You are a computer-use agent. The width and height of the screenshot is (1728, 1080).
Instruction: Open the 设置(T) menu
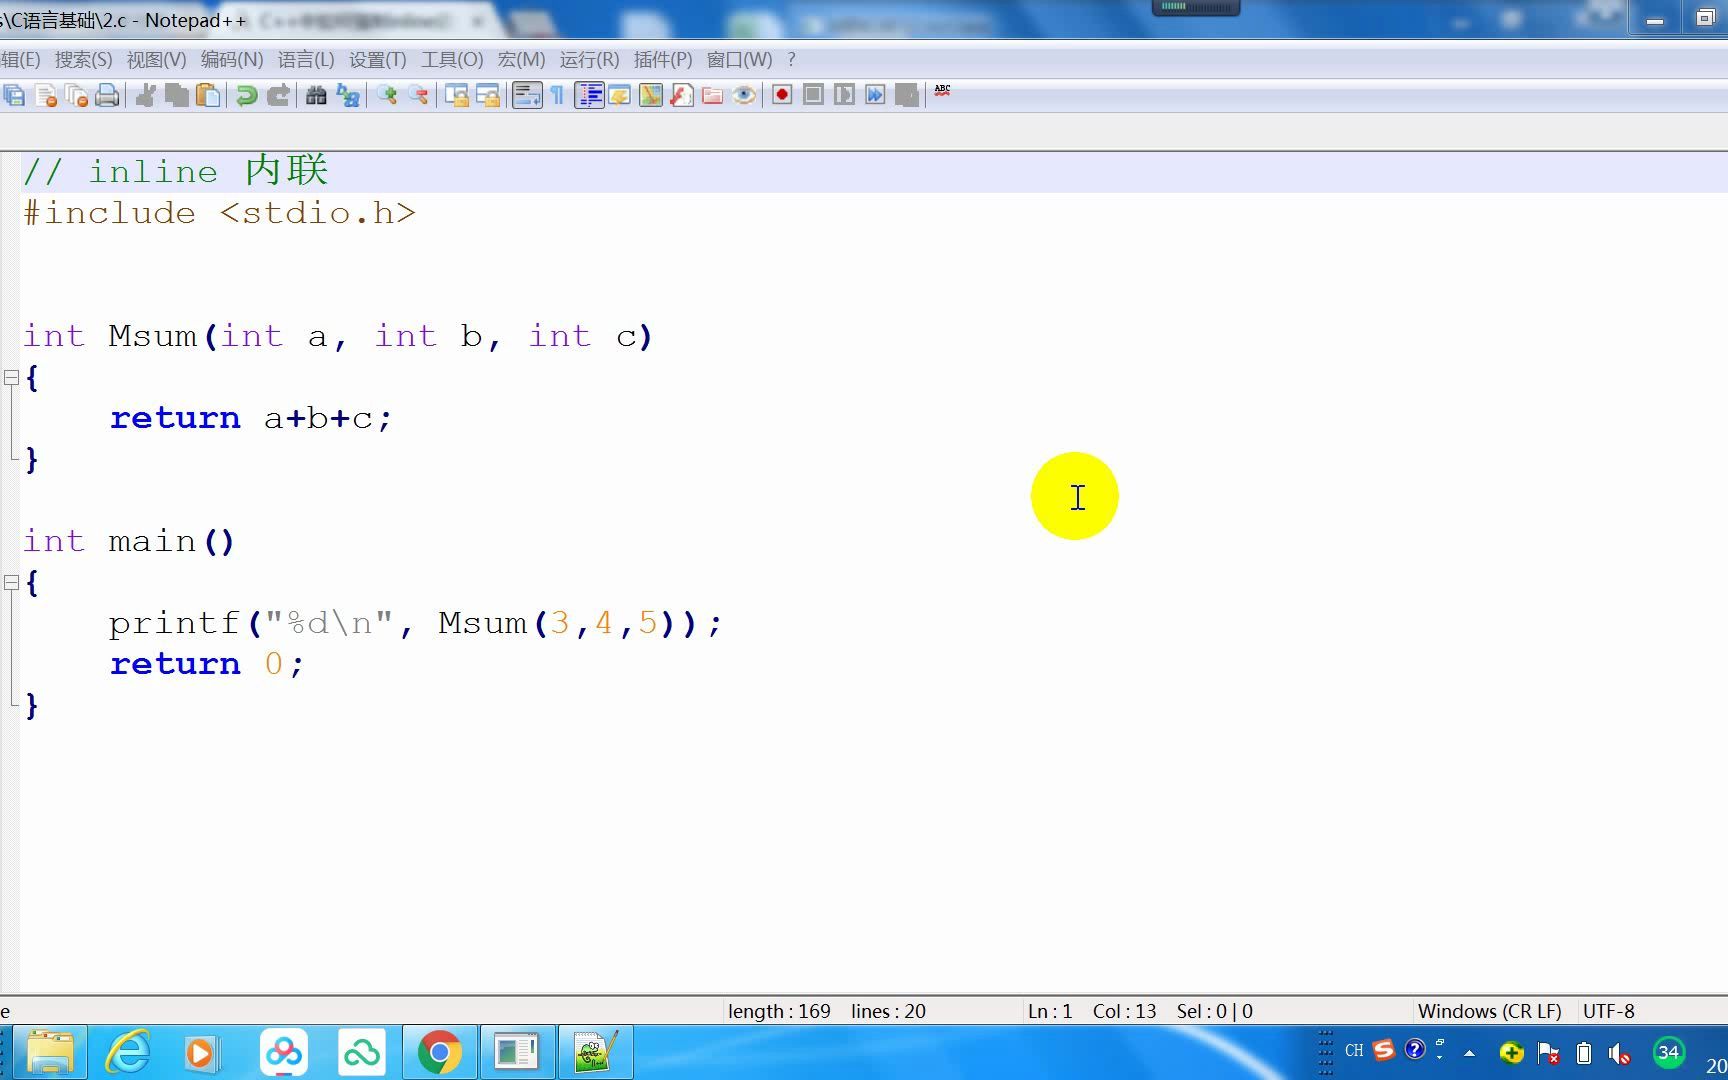tap(378, 60)
